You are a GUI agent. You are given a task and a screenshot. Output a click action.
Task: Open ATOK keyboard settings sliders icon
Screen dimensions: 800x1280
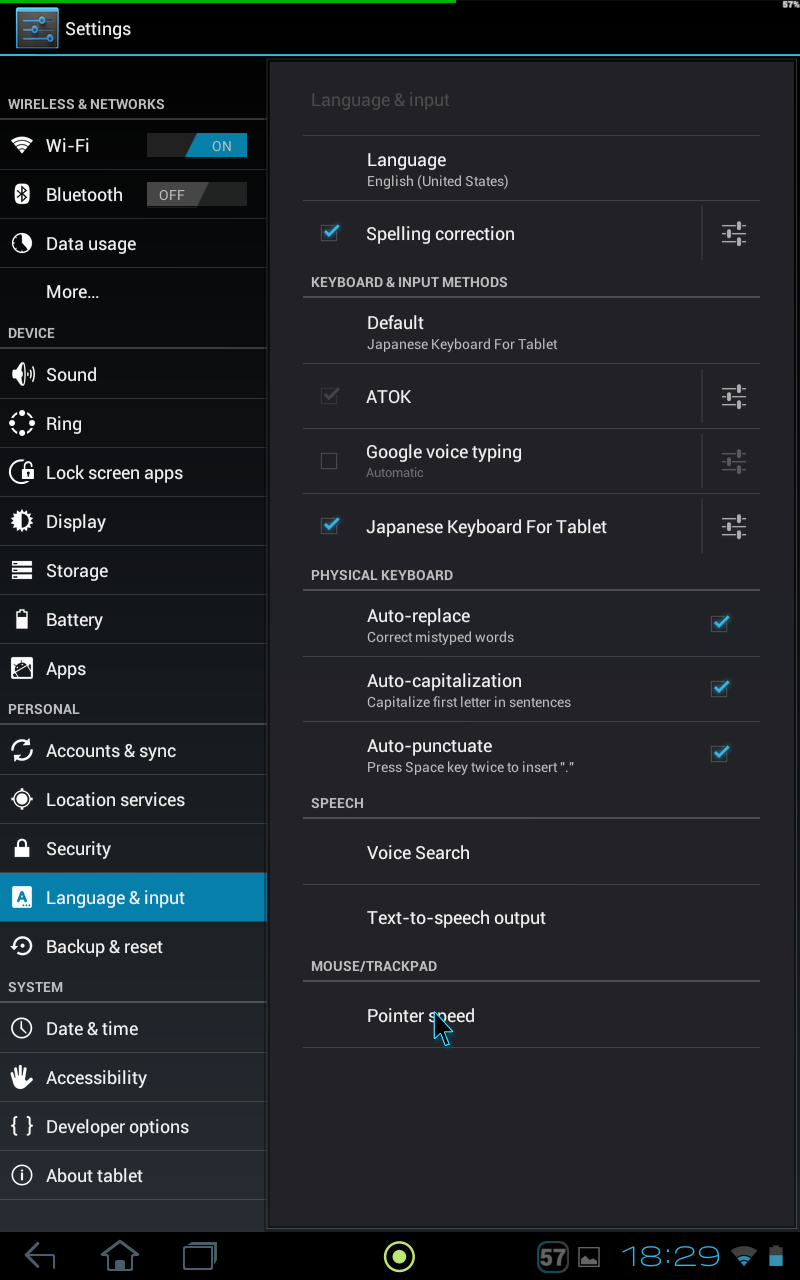tap(734, 397)
